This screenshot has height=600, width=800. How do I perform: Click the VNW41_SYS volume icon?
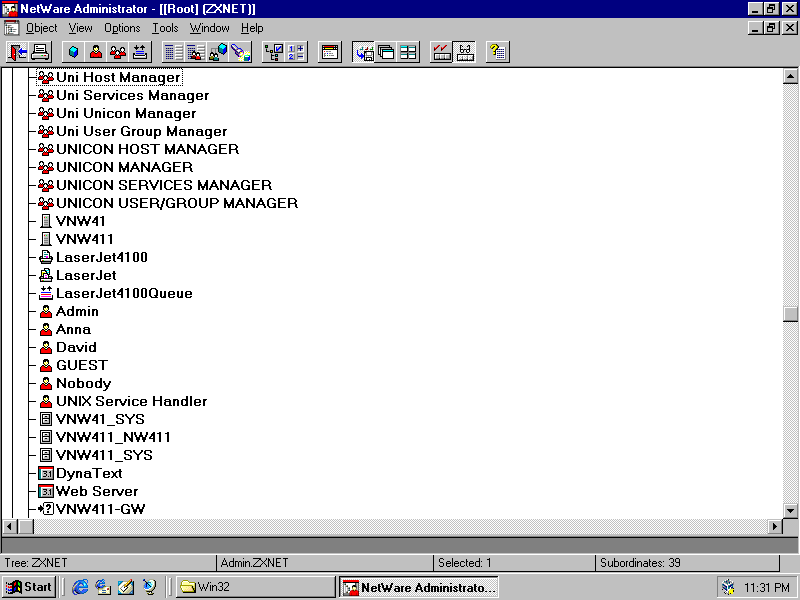(46, 419)
